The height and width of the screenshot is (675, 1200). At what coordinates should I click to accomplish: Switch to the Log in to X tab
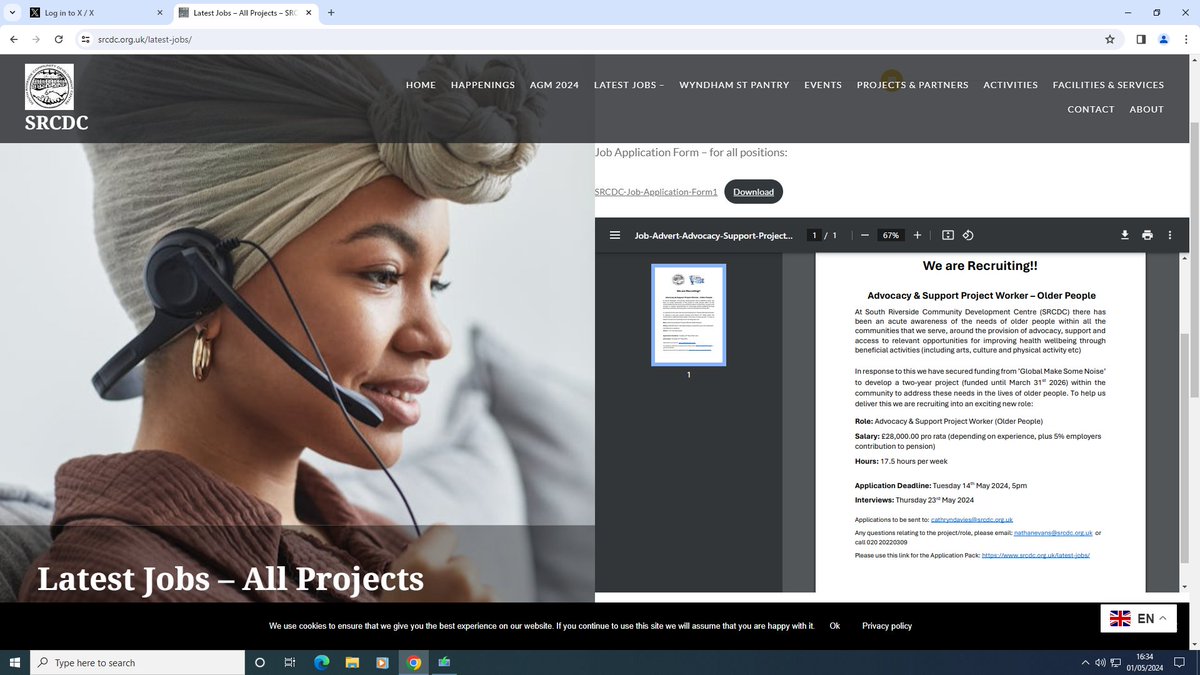(x=96, y=13)
